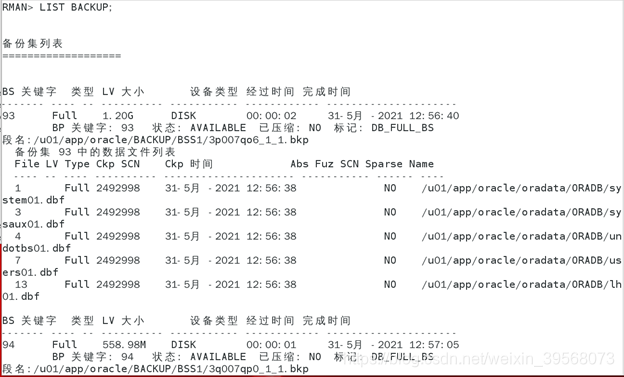Select backup set key '93' in first row
This screenshot has width=624, height=377.
[9, 116]
